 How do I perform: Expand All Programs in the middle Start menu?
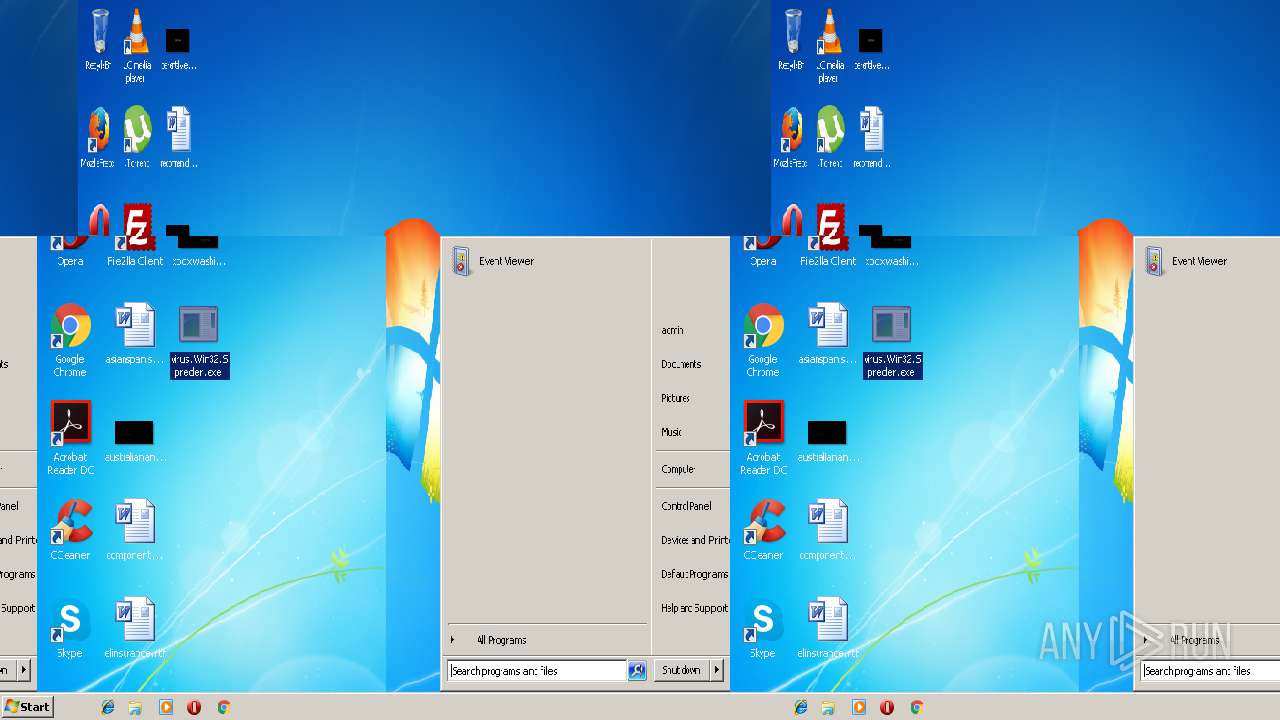click(500, 640)
